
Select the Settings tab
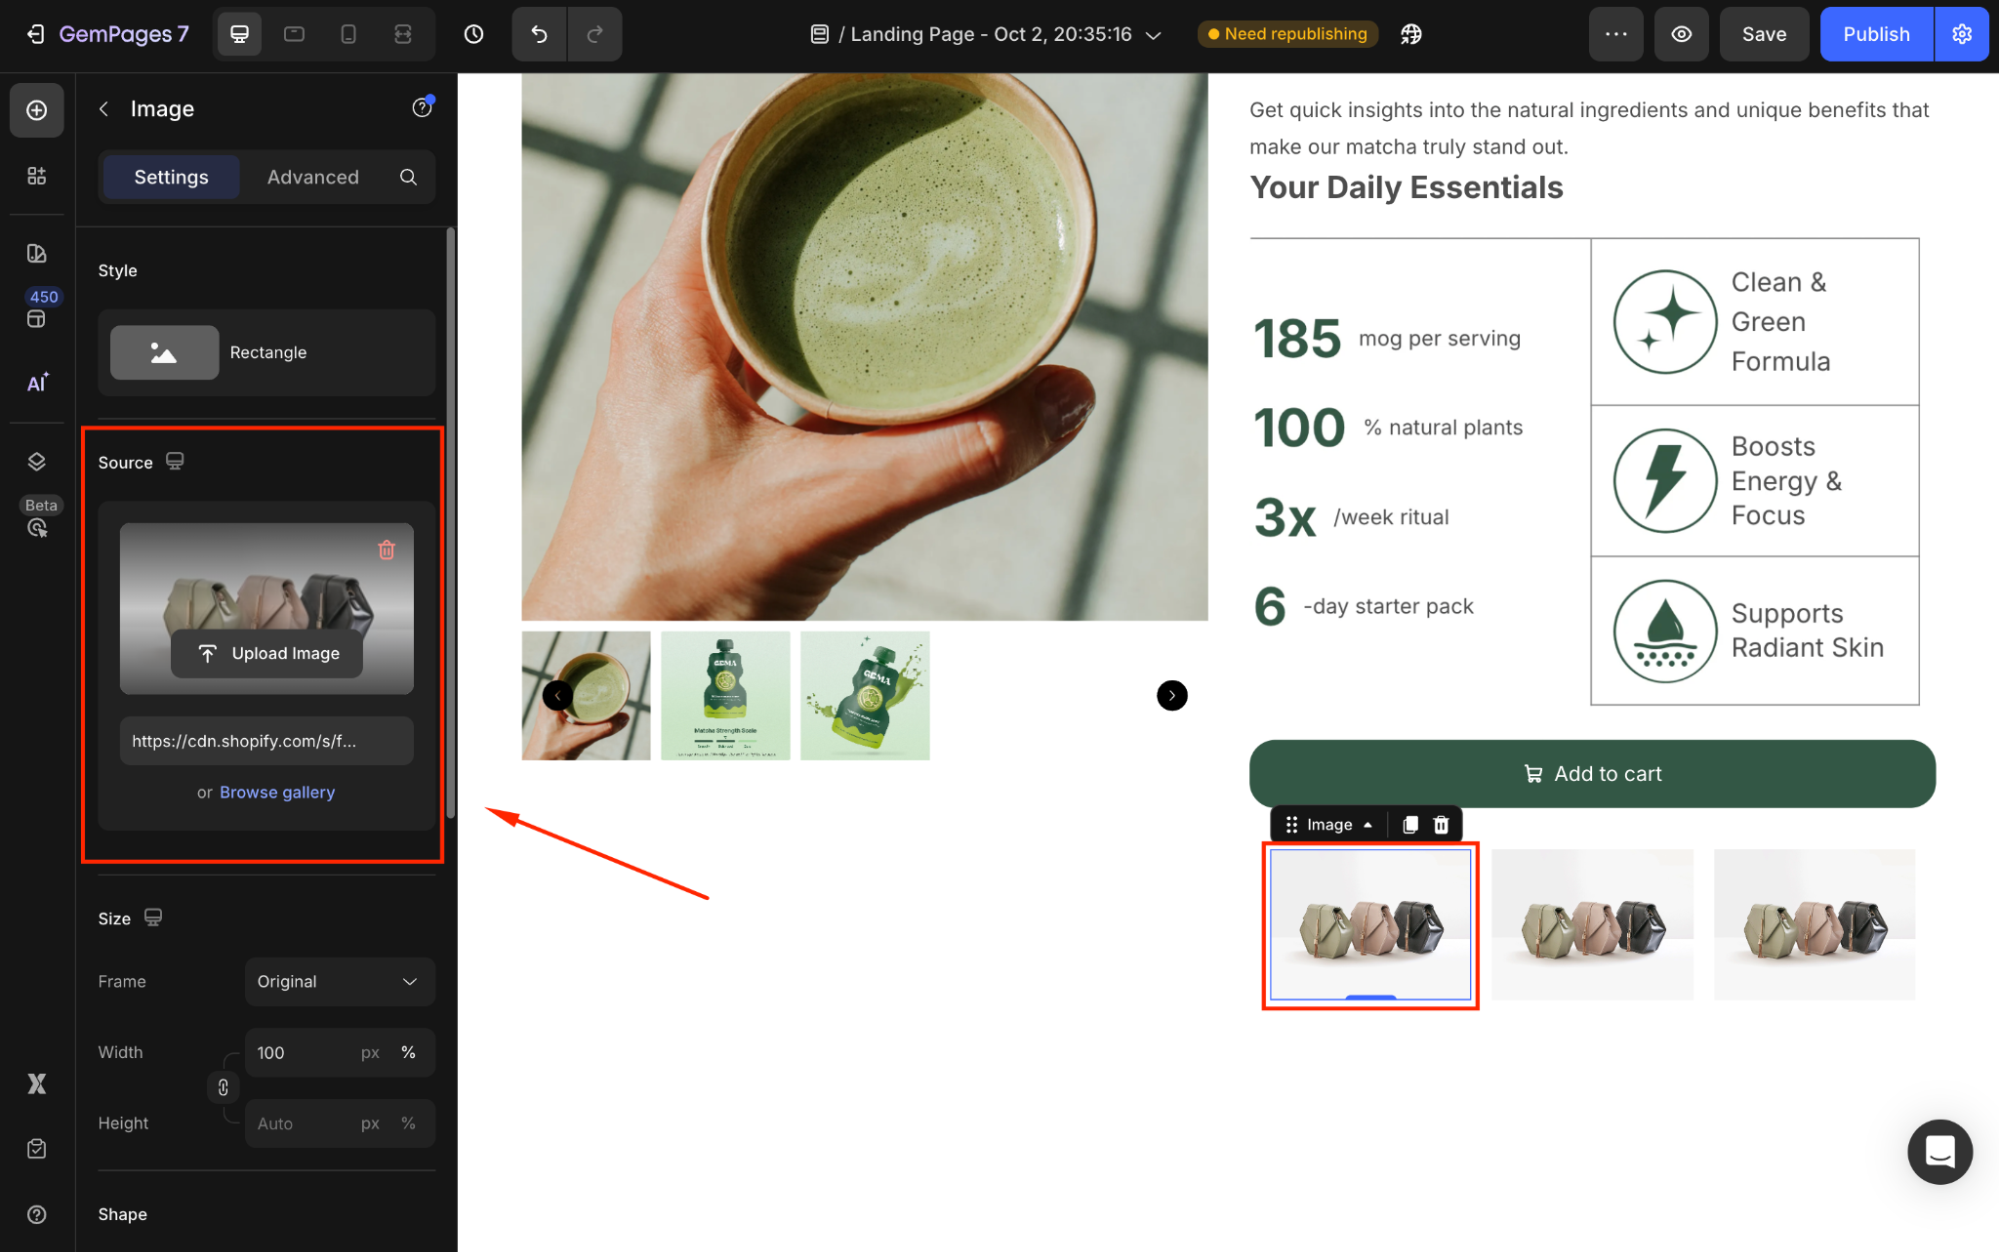(171, 177)
